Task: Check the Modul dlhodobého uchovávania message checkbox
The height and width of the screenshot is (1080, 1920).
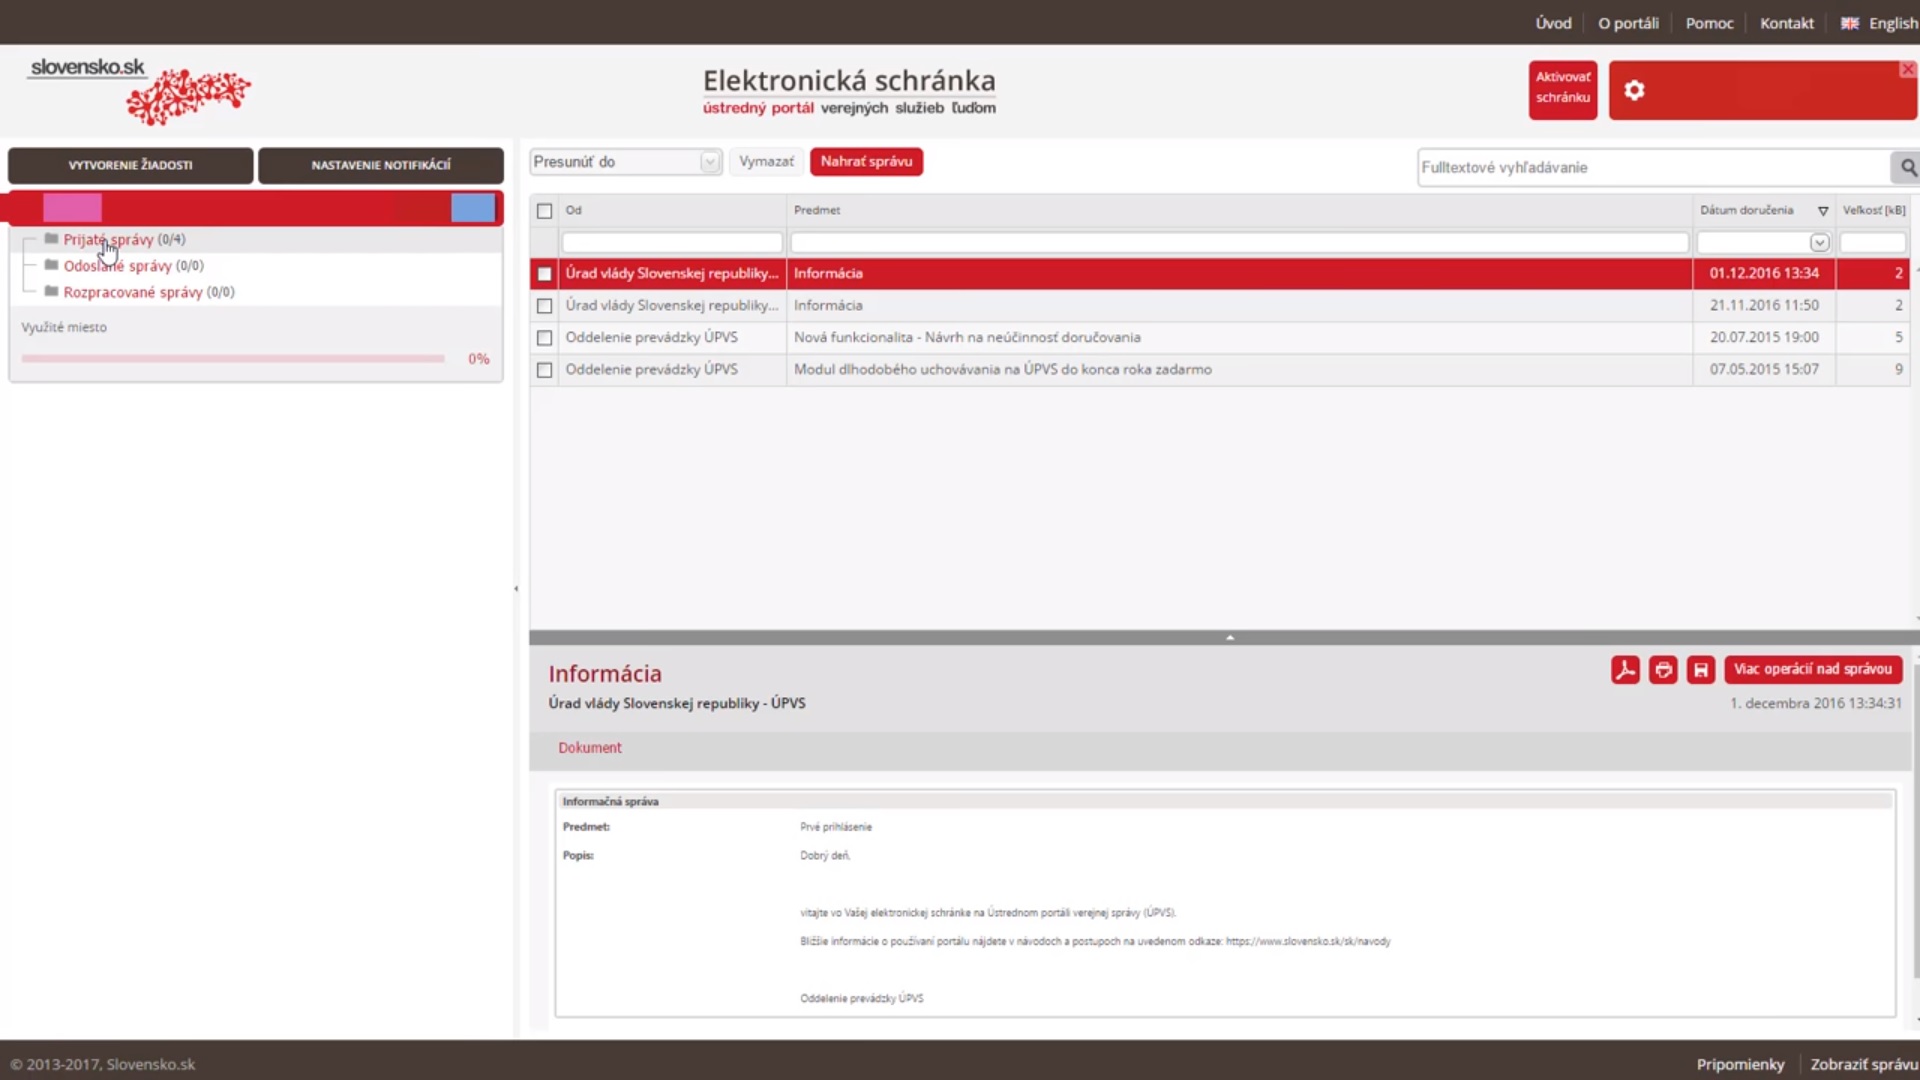Action: click(544, 370)
